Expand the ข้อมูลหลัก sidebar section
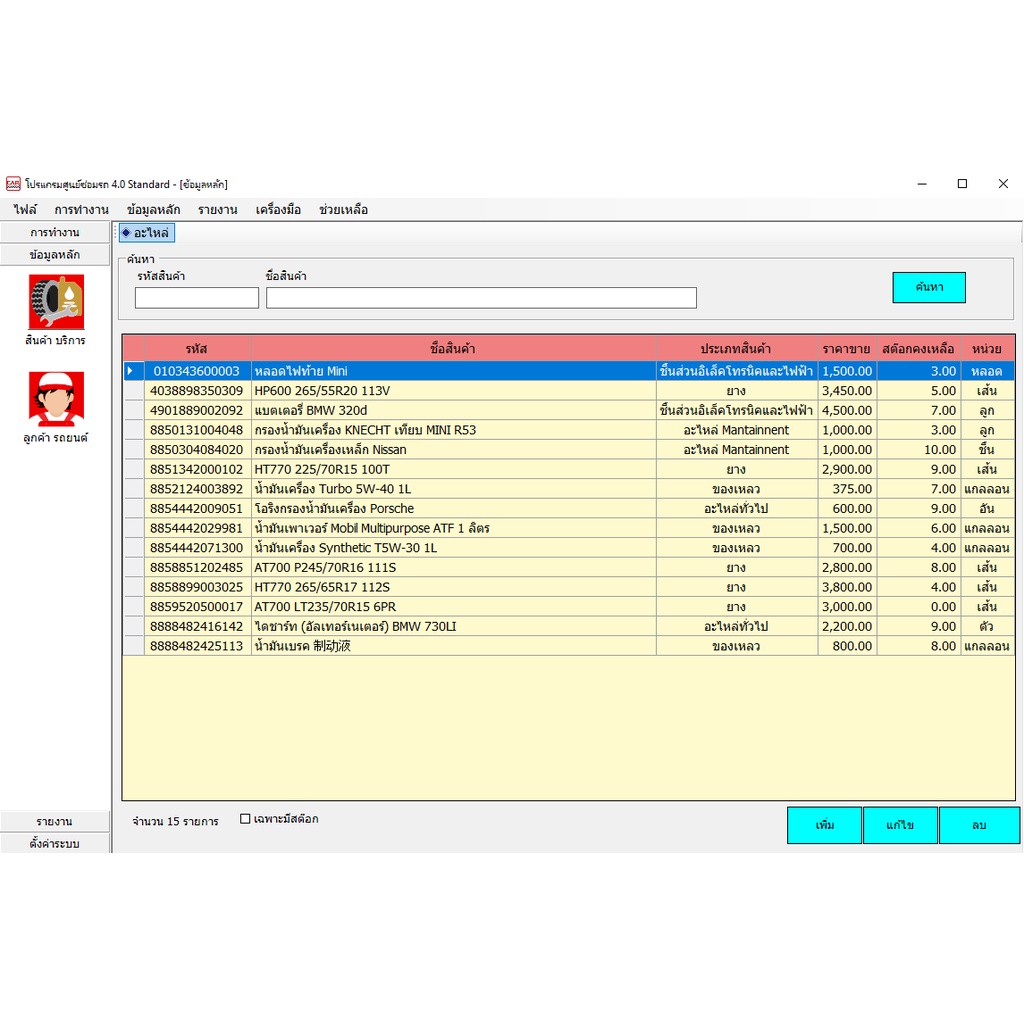 pos(55,255)
